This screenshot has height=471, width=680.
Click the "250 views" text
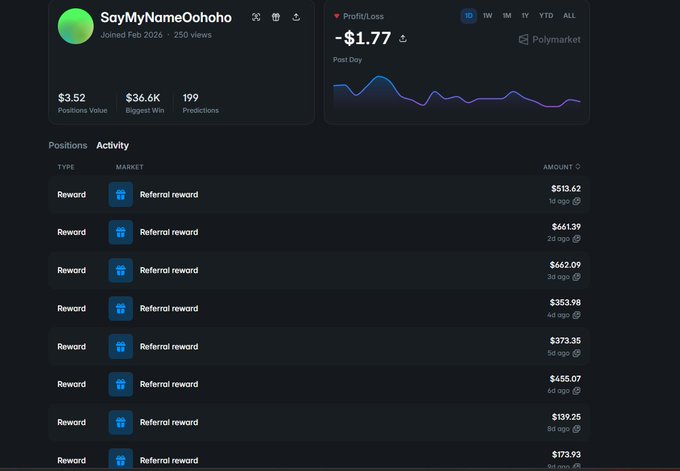193,35
